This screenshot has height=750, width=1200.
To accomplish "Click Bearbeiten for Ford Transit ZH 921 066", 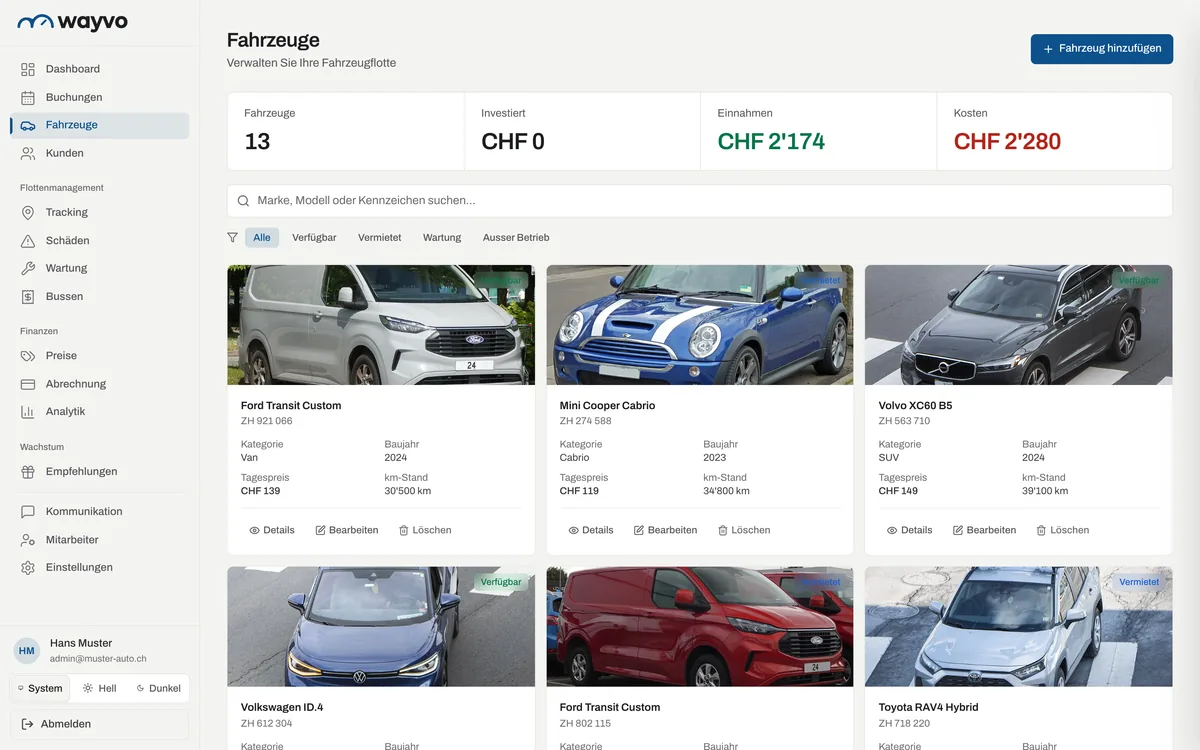I will [x=347, y=530].
